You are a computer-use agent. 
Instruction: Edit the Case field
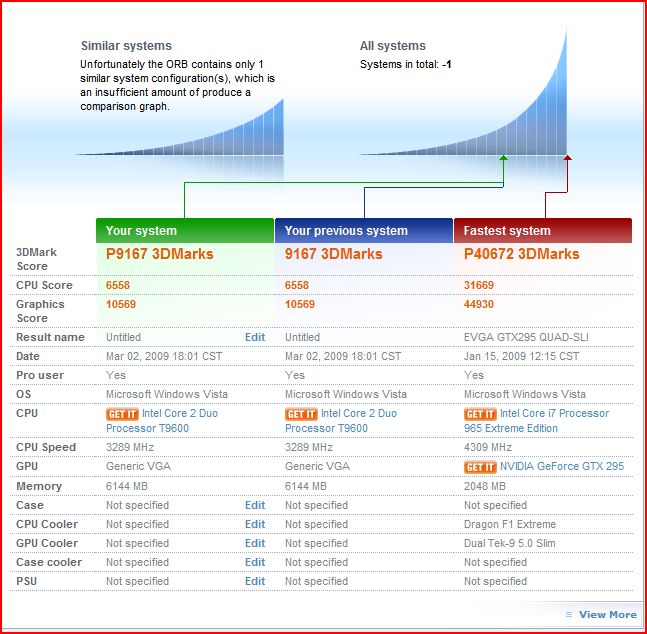[255, 505]
